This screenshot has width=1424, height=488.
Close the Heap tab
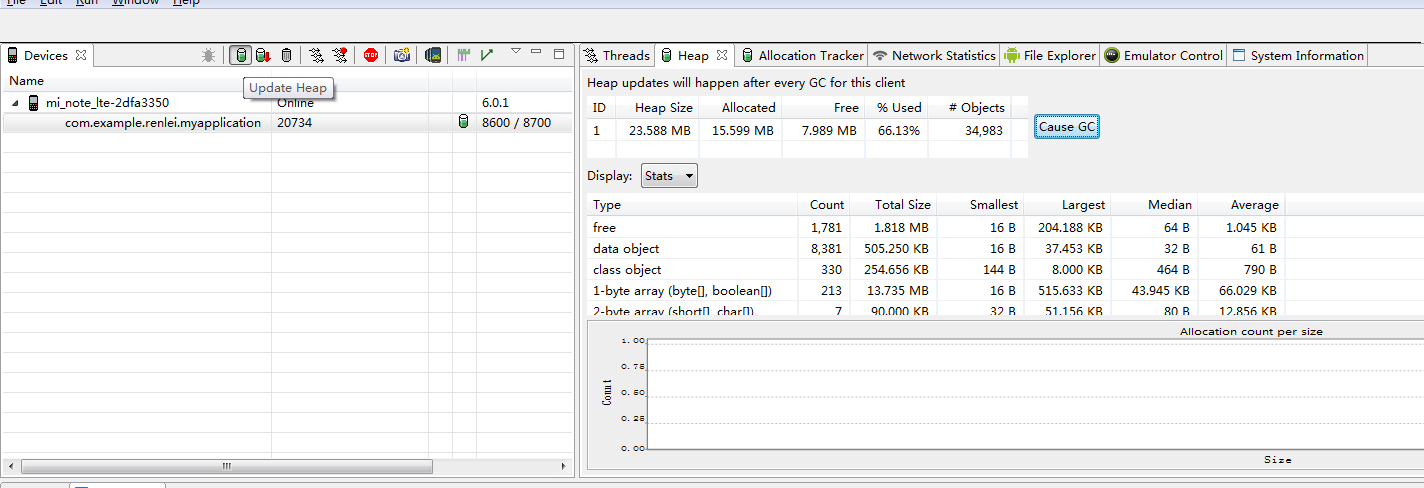coord(723,55)
